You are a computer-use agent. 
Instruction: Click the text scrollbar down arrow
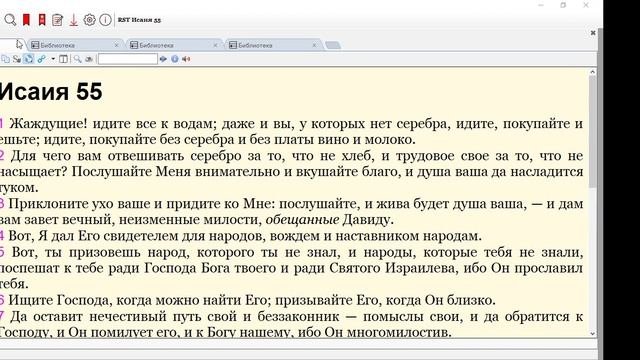(593, 333)
